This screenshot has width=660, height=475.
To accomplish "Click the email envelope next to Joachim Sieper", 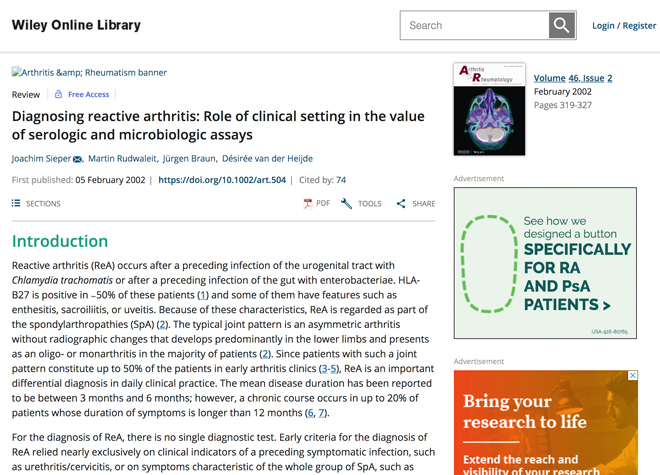I will [x=77, y=159].
